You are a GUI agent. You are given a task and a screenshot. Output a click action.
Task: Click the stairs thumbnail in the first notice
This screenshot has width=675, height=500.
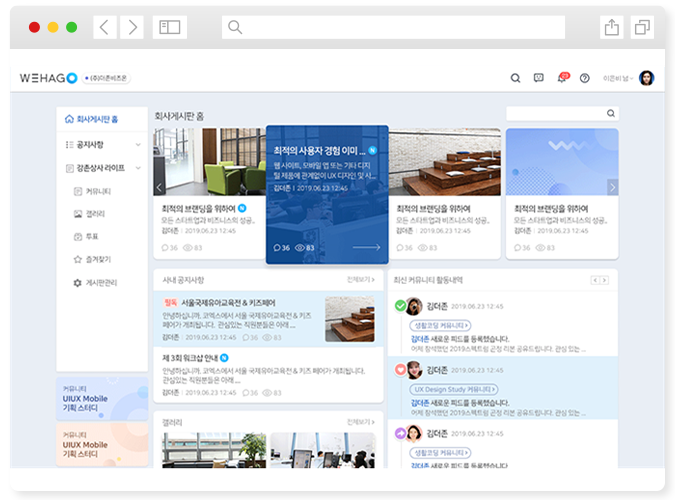[350, 319]
